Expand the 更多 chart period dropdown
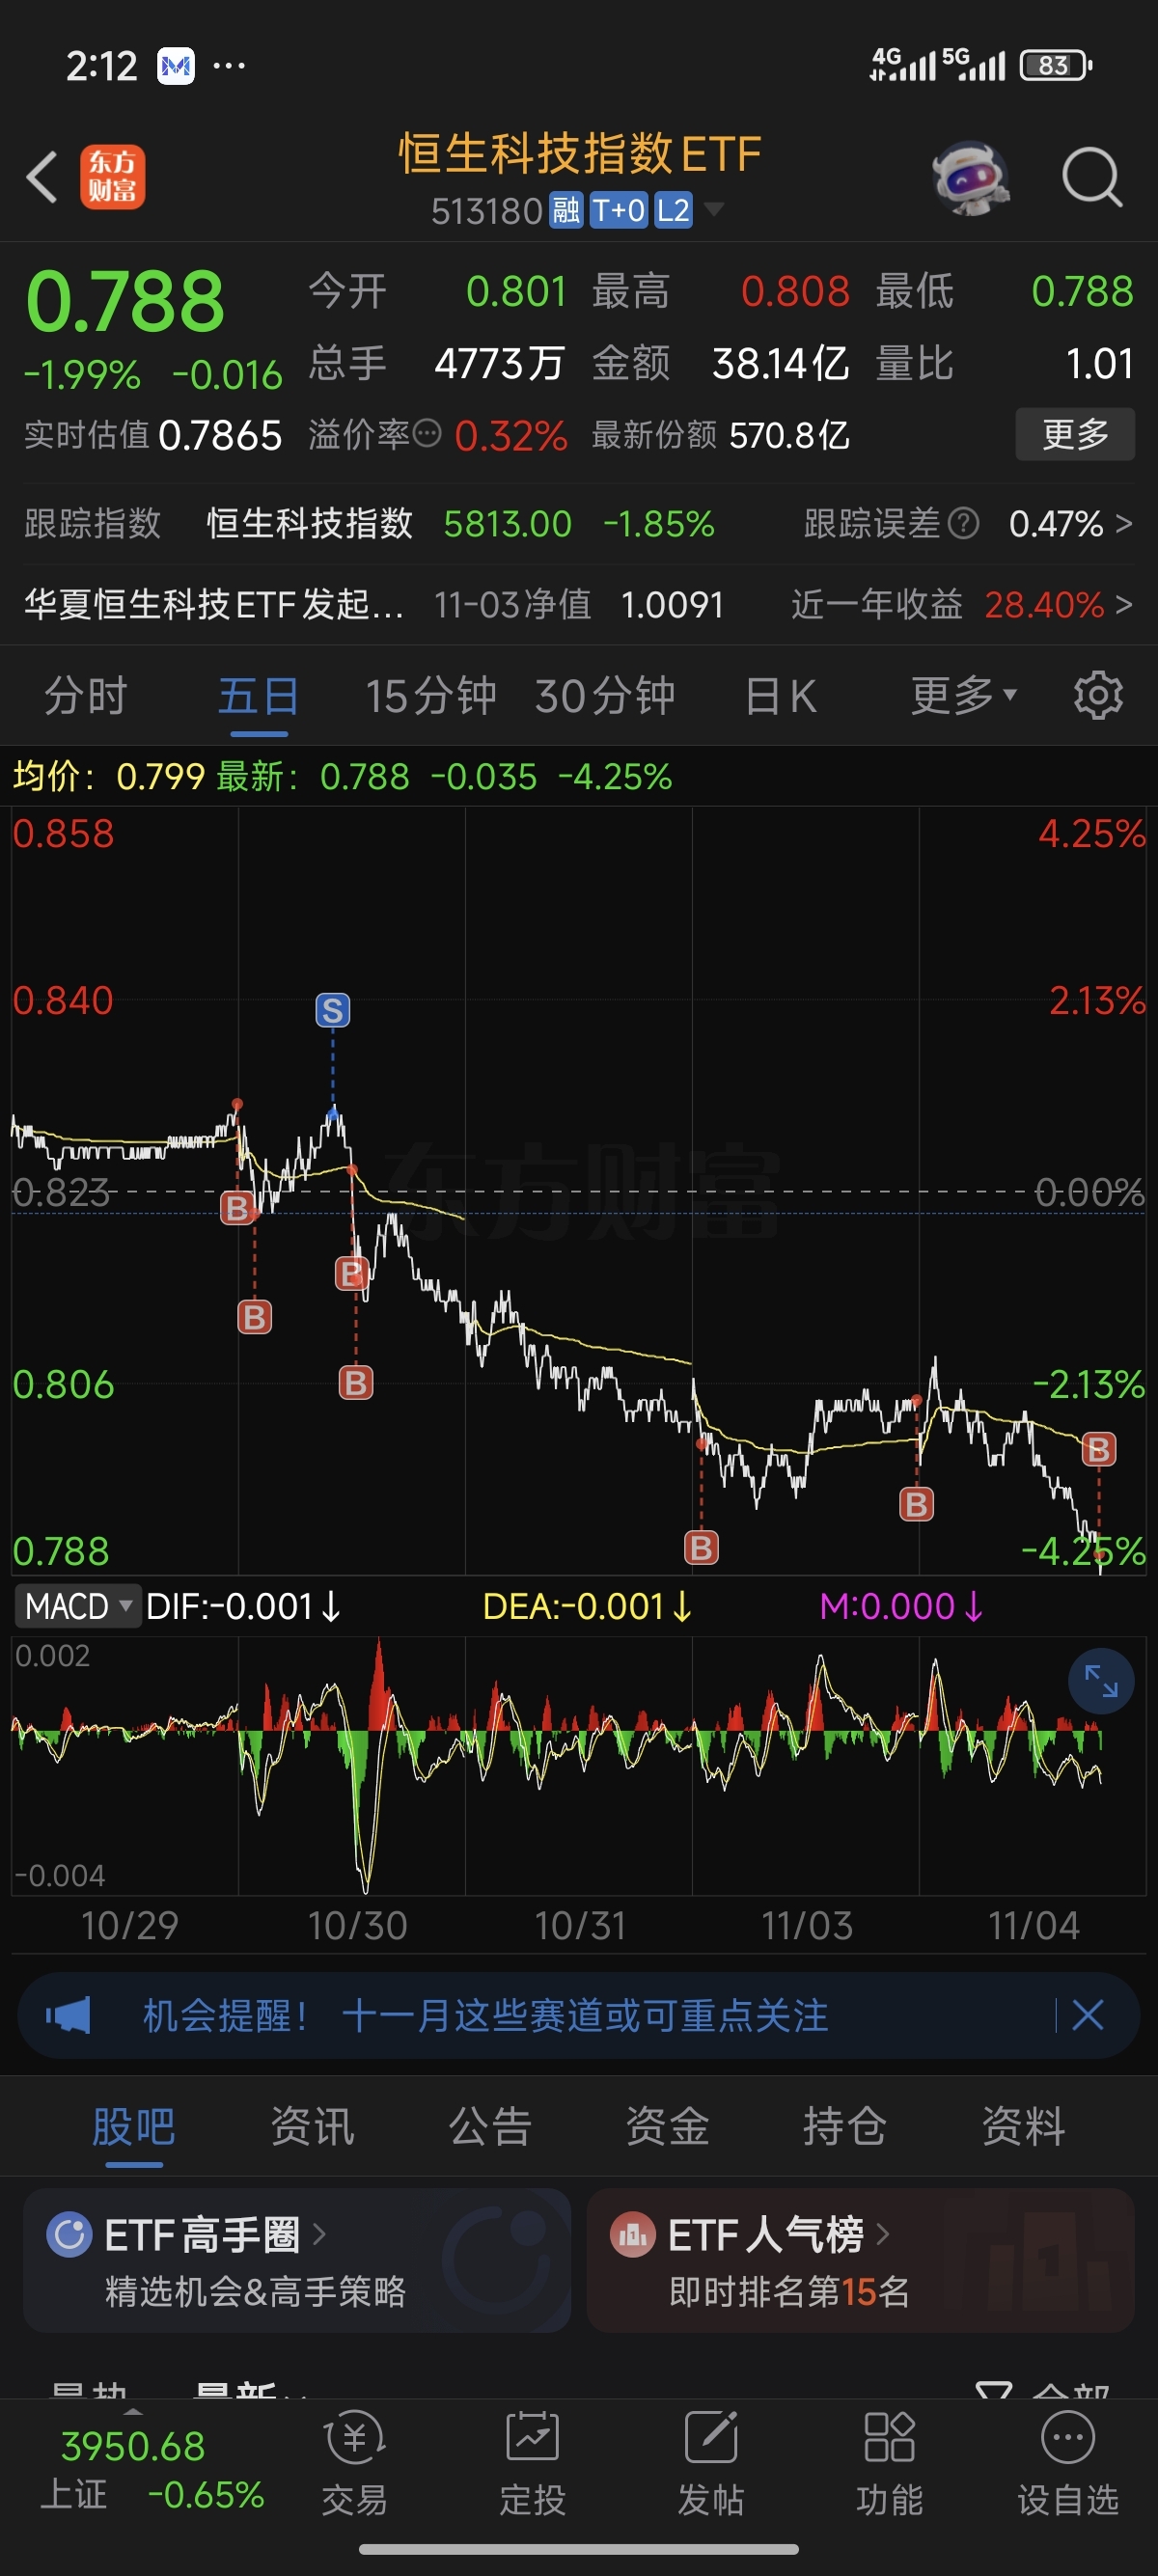This screenshot has width=1158, height=2576. [963, 695]
